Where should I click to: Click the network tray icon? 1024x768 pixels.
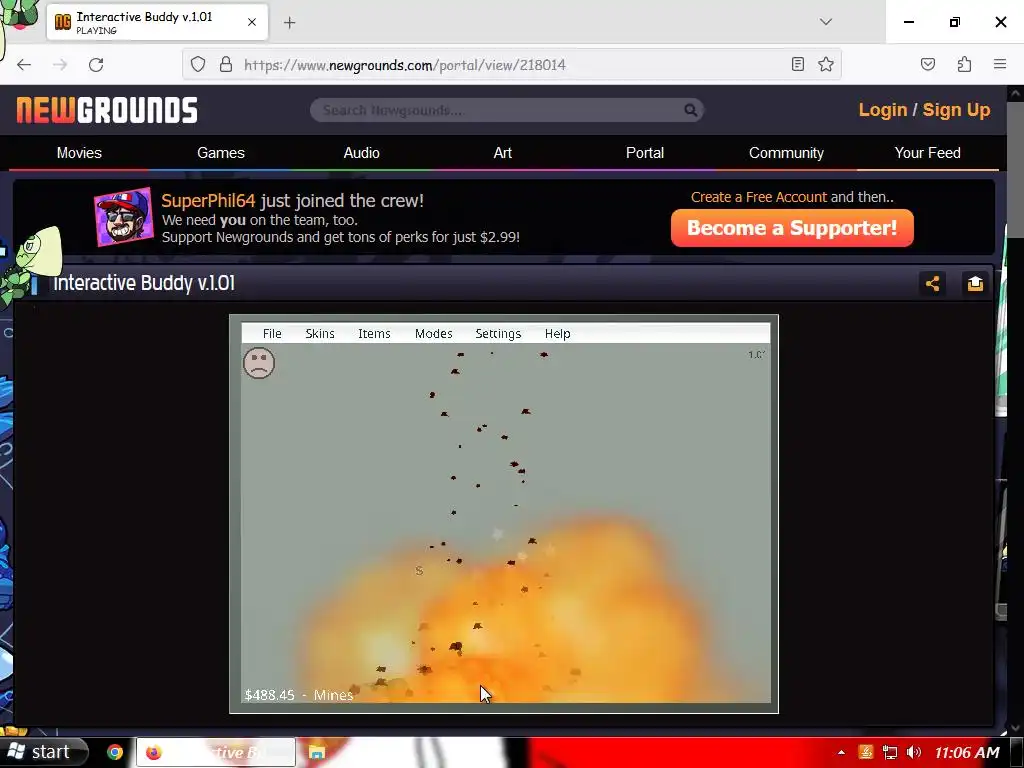pyautogui.click(x=889, y=752)
